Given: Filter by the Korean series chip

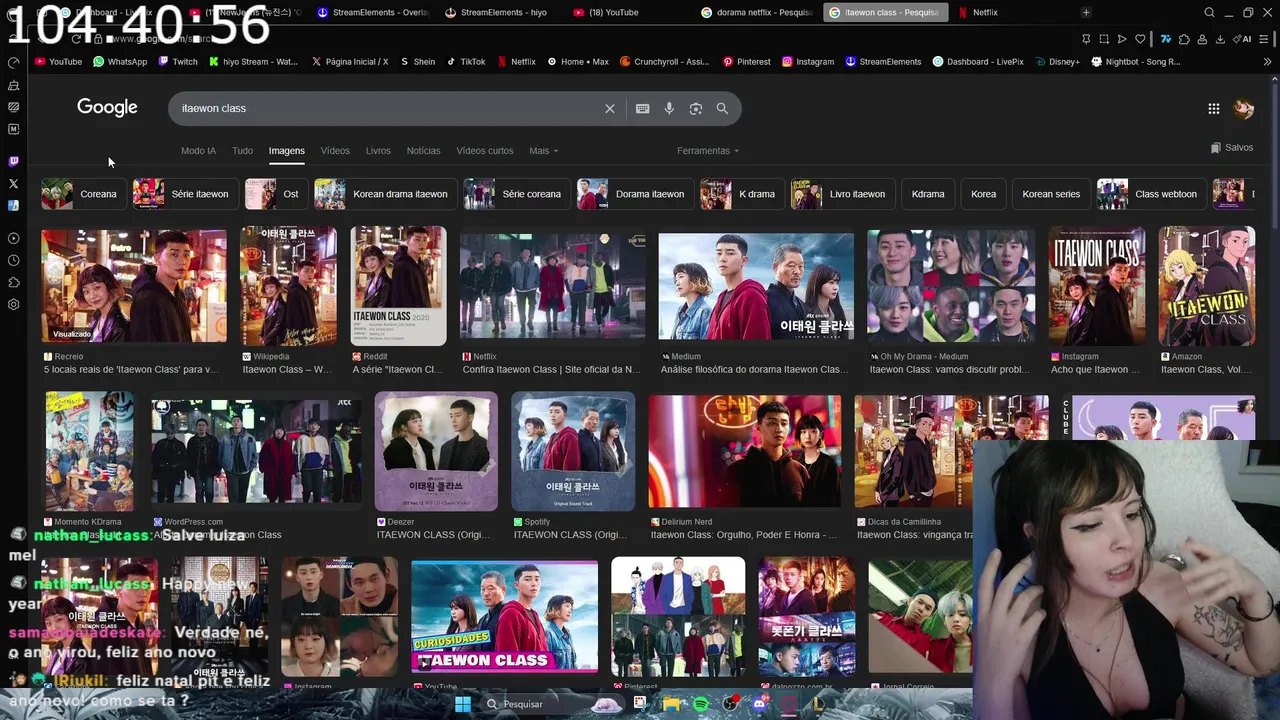Looking at the screenshot, I should click(1051, 194).
